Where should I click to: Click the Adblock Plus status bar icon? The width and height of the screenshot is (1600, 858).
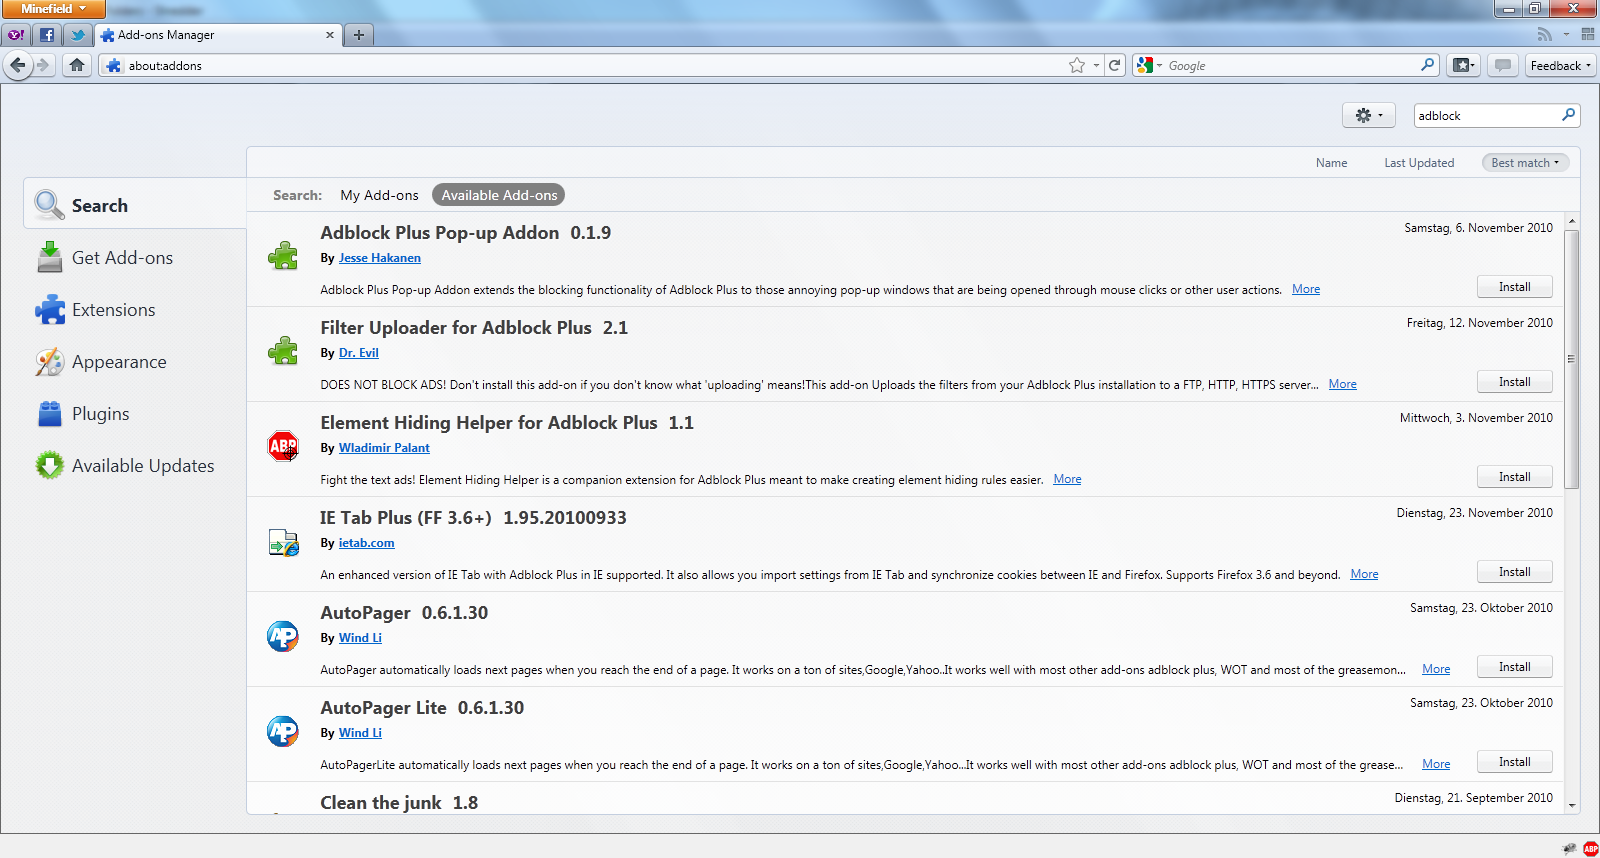point(1590,848)
